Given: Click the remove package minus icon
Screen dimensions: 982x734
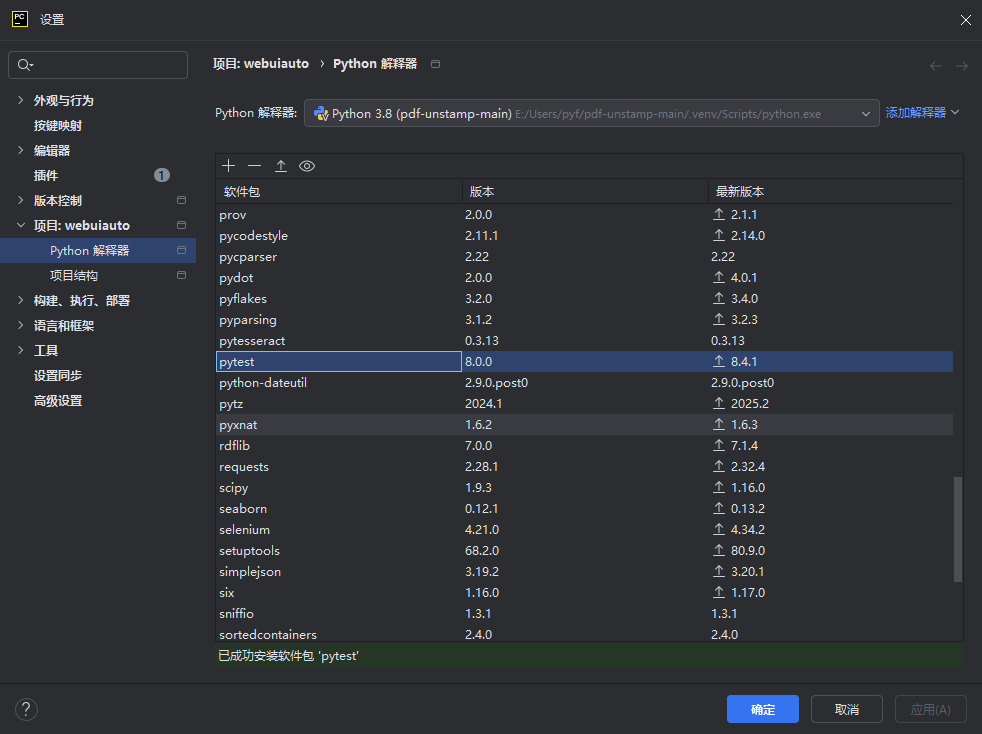Looking at the screenshot, I should click(x=254, y=166).
